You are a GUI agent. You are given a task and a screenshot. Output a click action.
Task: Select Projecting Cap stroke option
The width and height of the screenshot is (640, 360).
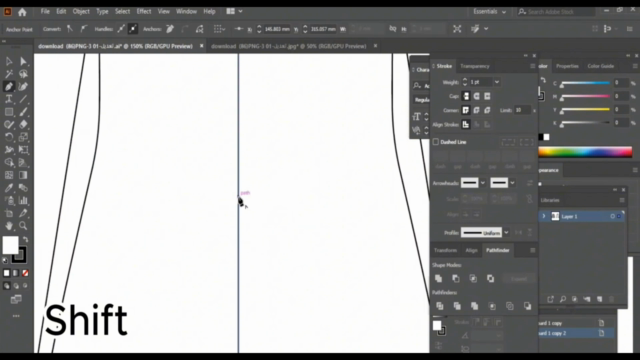[487, 96]
